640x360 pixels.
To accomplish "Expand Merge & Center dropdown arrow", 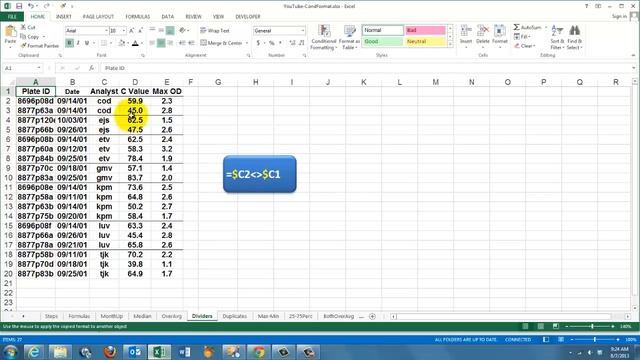I will [x=247, y=43].
